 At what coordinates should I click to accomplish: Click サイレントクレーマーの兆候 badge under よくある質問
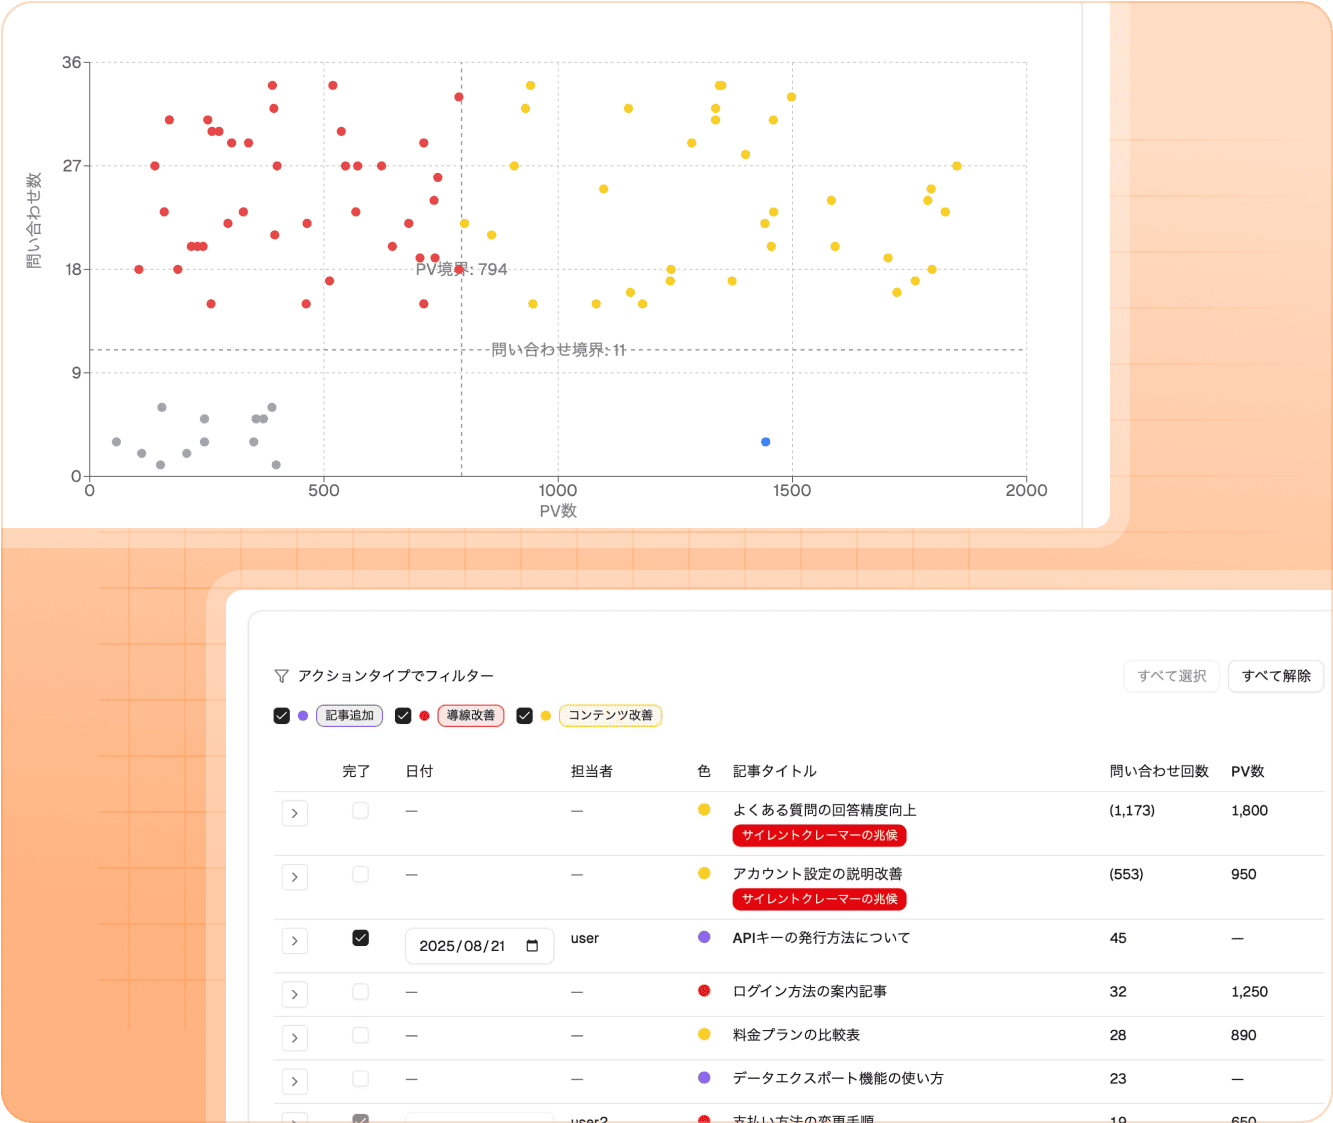(820, 835)
